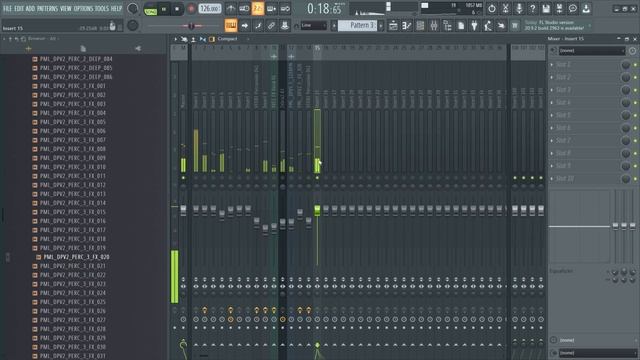The height and width of the screenshot is (360, 640).
Task: Click the note/clip grouping stamp icon
Action: pyautogui.click(x=285, y=26)
